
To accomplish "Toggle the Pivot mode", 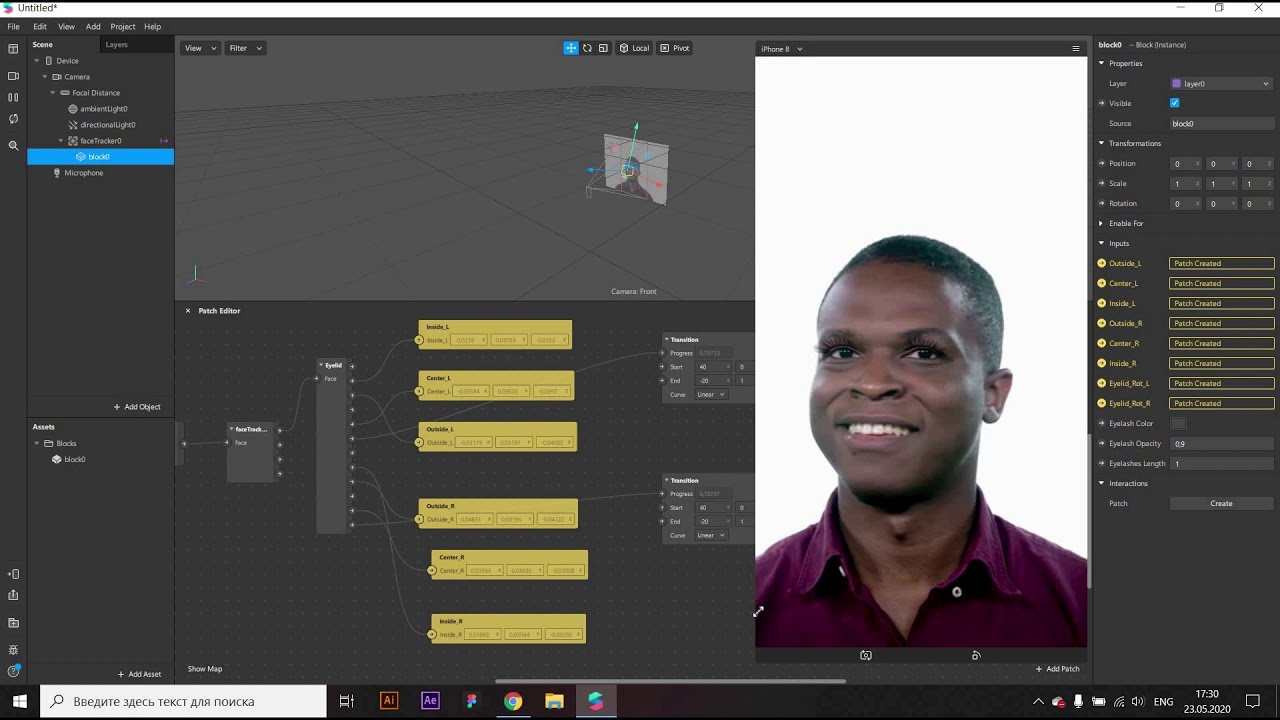I will [675, 48].
